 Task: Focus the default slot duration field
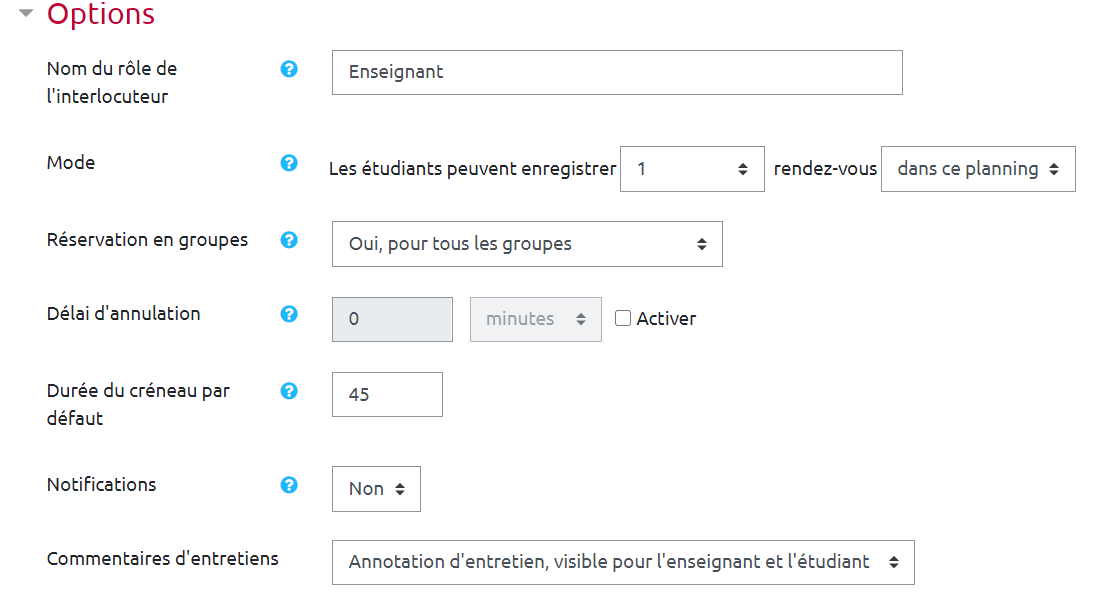pyautogui.click(x=387, y=395)
